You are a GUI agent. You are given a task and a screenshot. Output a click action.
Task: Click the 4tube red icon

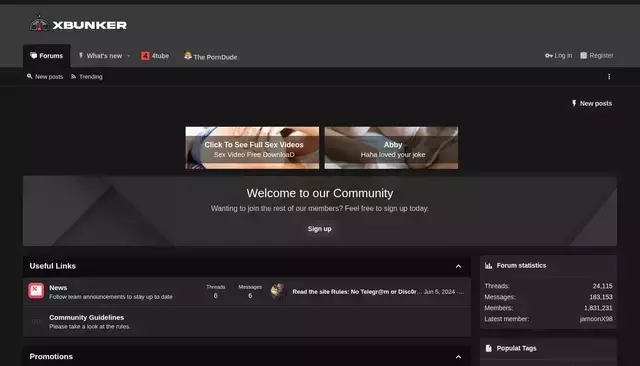click(x=145, y=56)
